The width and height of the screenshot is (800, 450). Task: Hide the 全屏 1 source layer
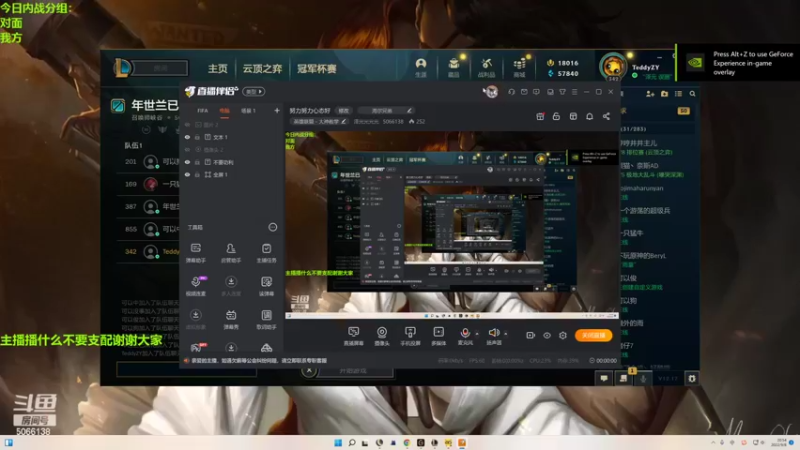[187, 174]
